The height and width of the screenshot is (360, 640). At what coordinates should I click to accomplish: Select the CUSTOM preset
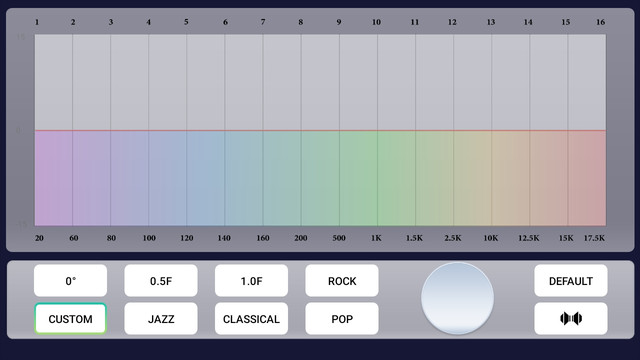pyautogui.click(x=70, y=318)
